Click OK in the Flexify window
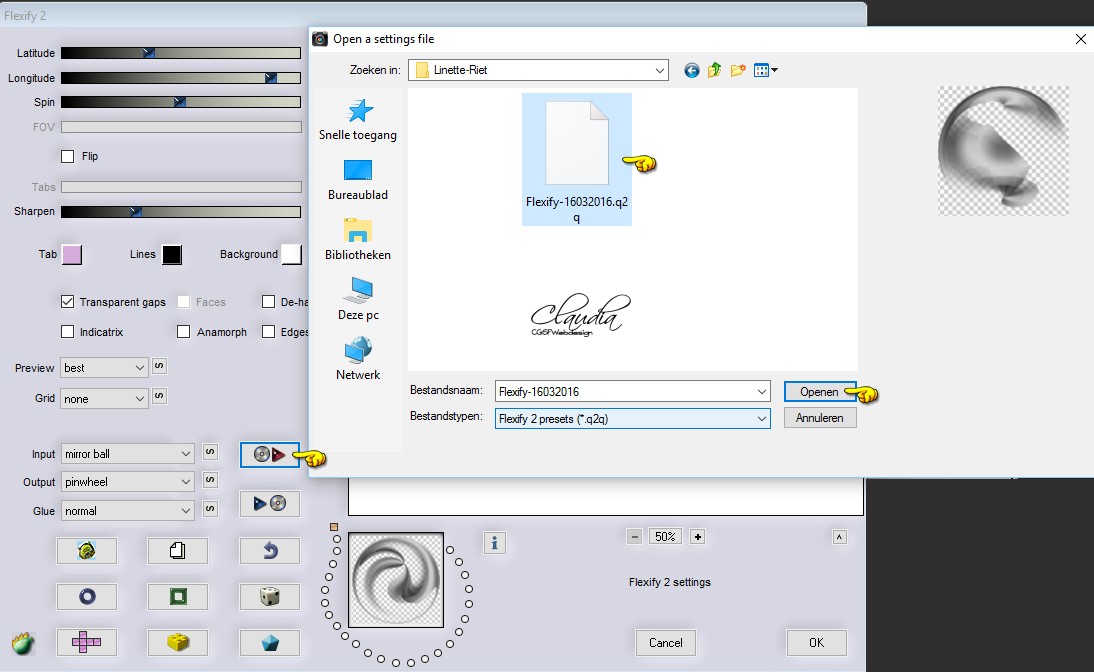This screenshot has width=1094, height=672. click(x=816, y=643)
